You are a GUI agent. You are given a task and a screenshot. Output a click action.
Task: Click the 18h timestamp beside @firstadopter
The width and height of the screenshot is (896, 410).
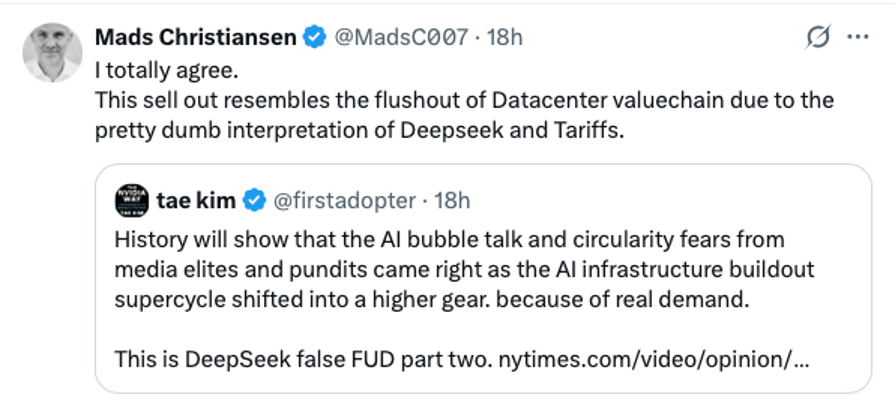[x=452, y=200]
